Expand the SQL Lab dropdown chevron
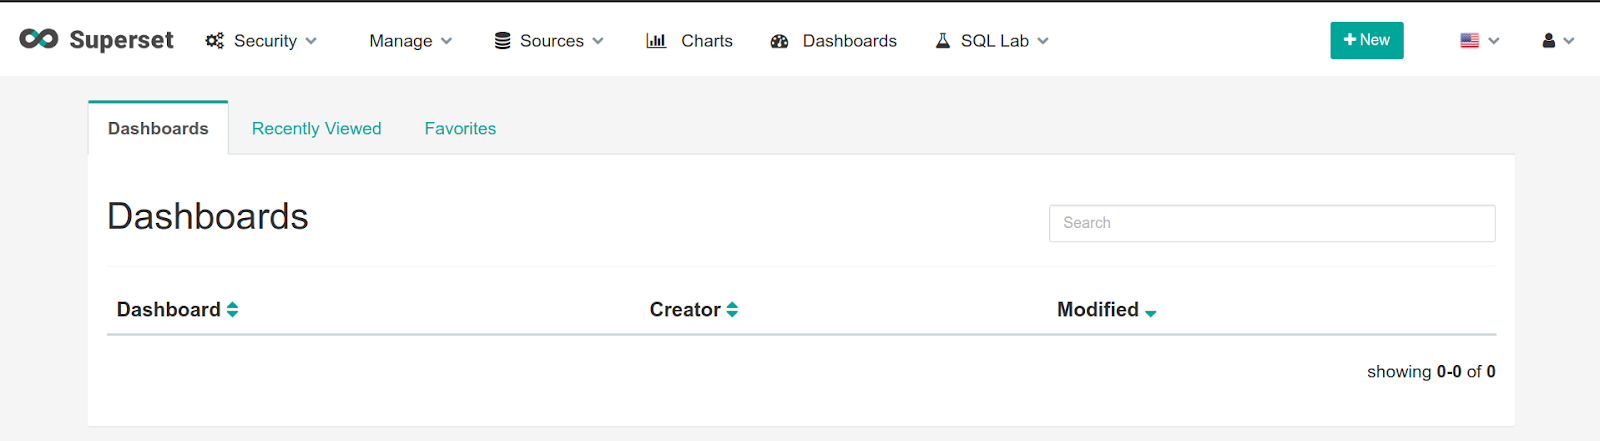The width and height of the screenshot is (1600, 441). (x=1043, y=41)
